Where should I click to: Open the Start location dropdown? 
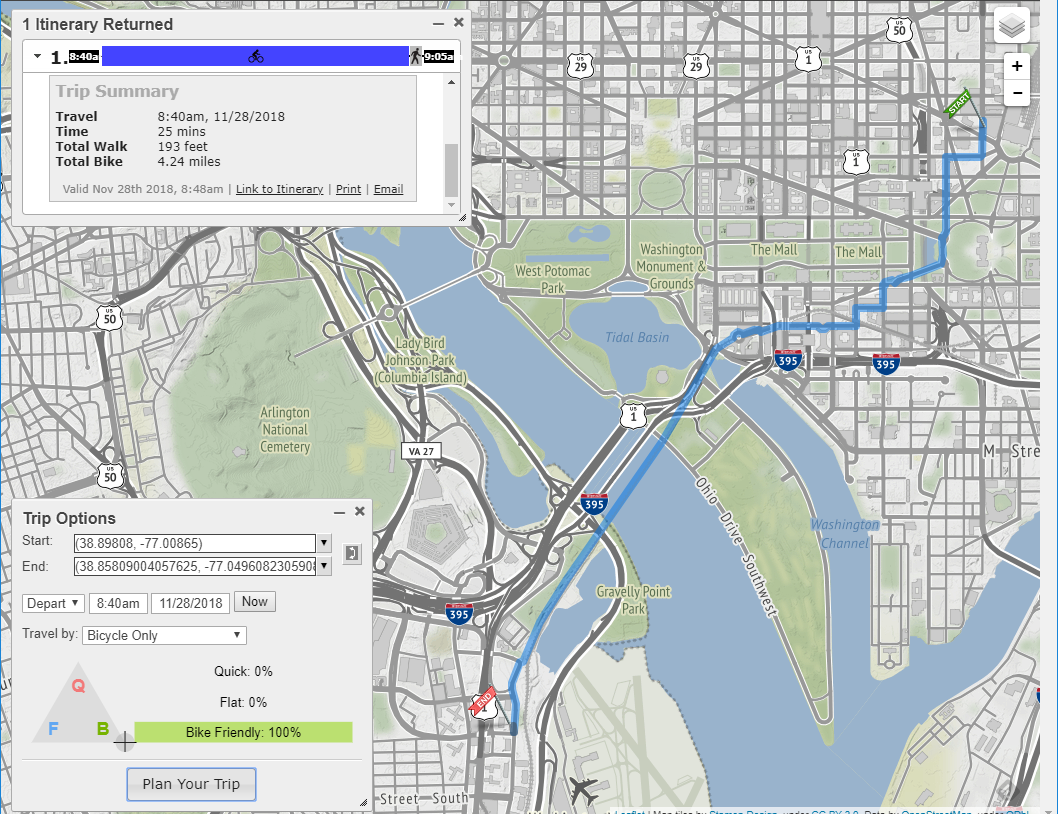(x=323, y=543)
